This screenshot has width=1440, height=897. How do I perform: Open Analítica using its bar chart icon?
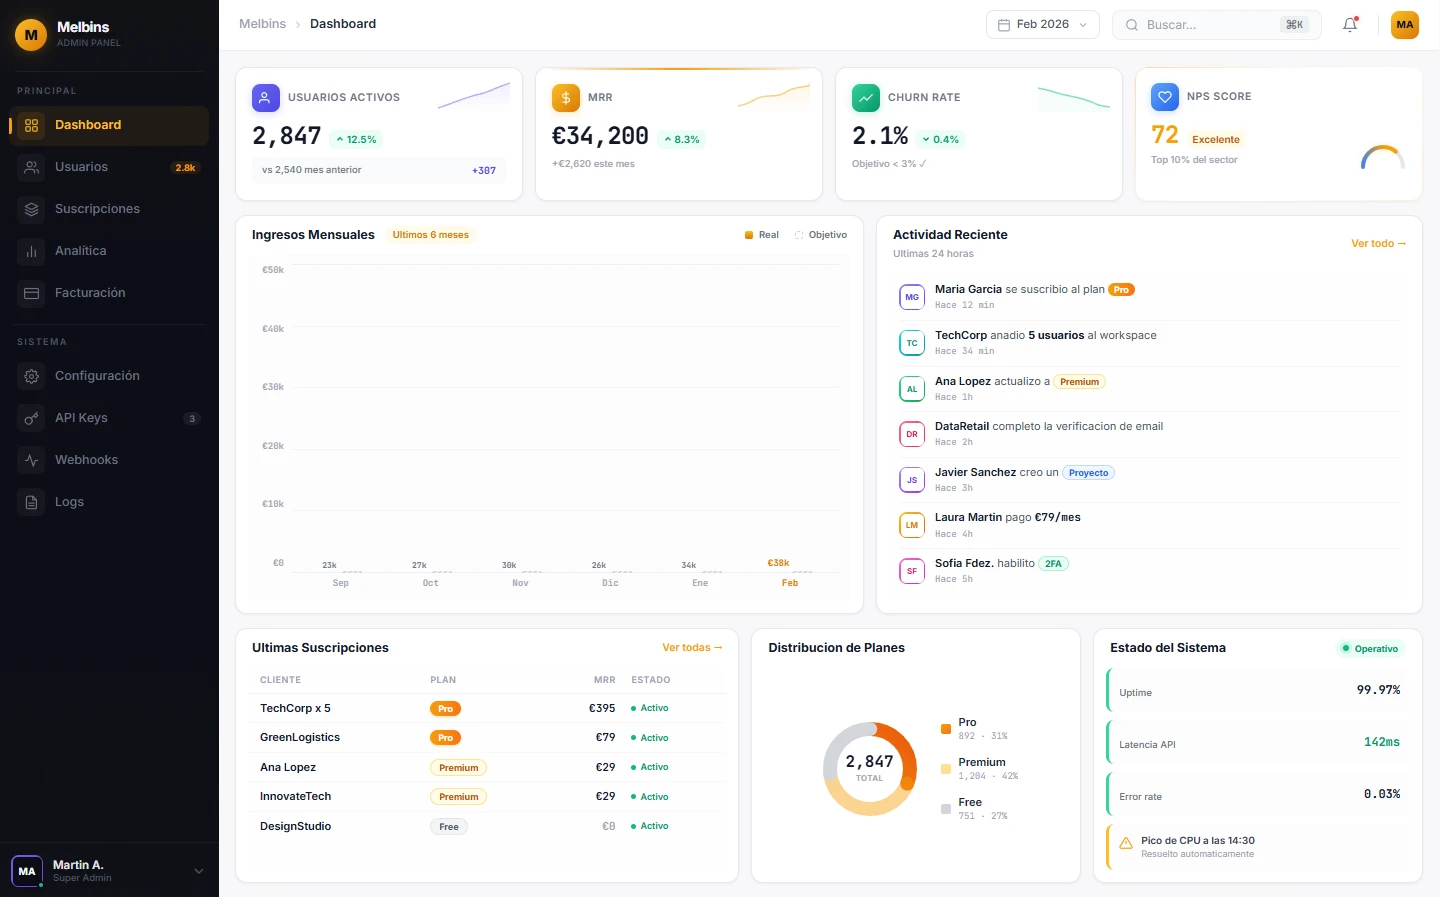tap(31, 251)
